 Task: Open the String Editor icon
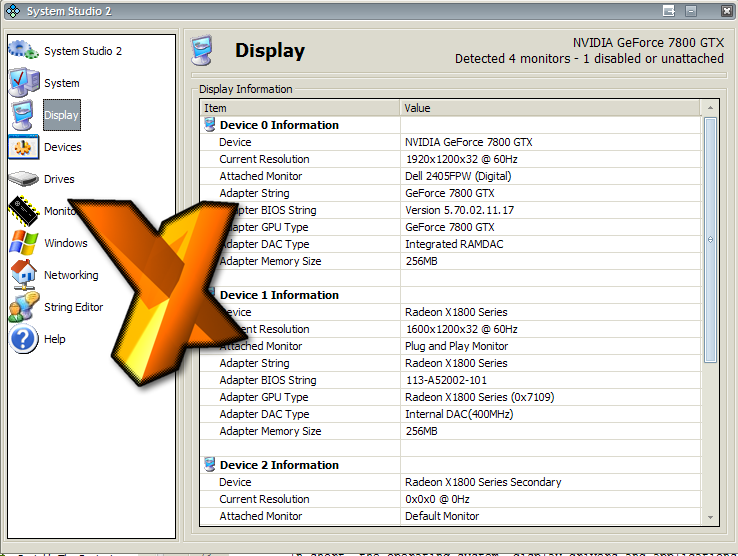(x=24, y=307)
